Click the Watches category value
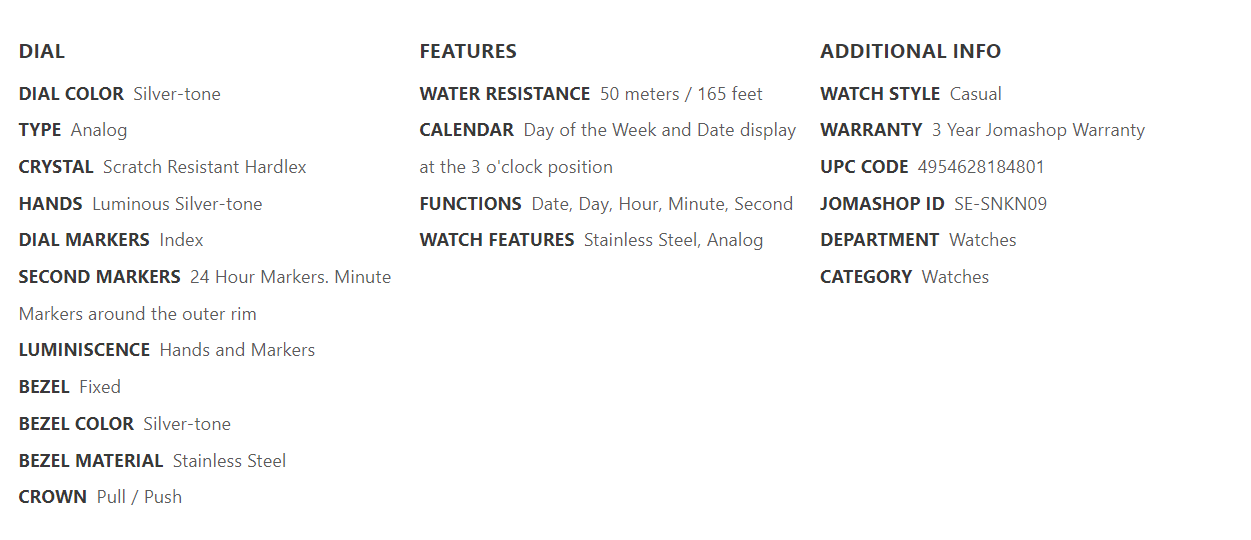 click(955, 277)
